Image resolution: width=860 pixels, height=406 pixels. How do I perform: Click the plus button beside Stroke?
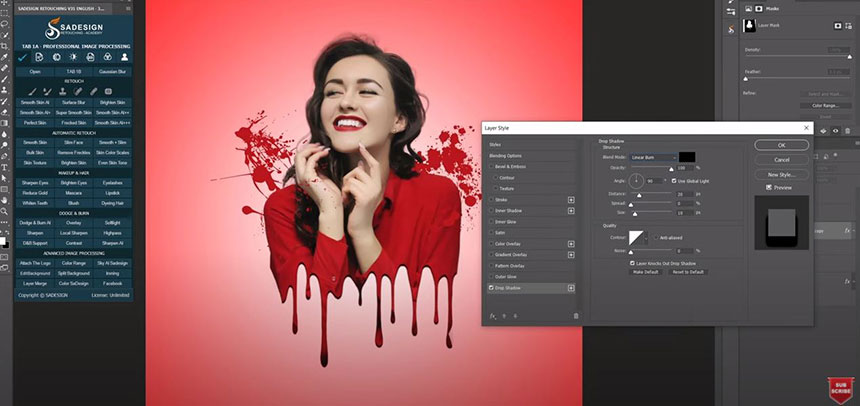click(x=571, y=200)
